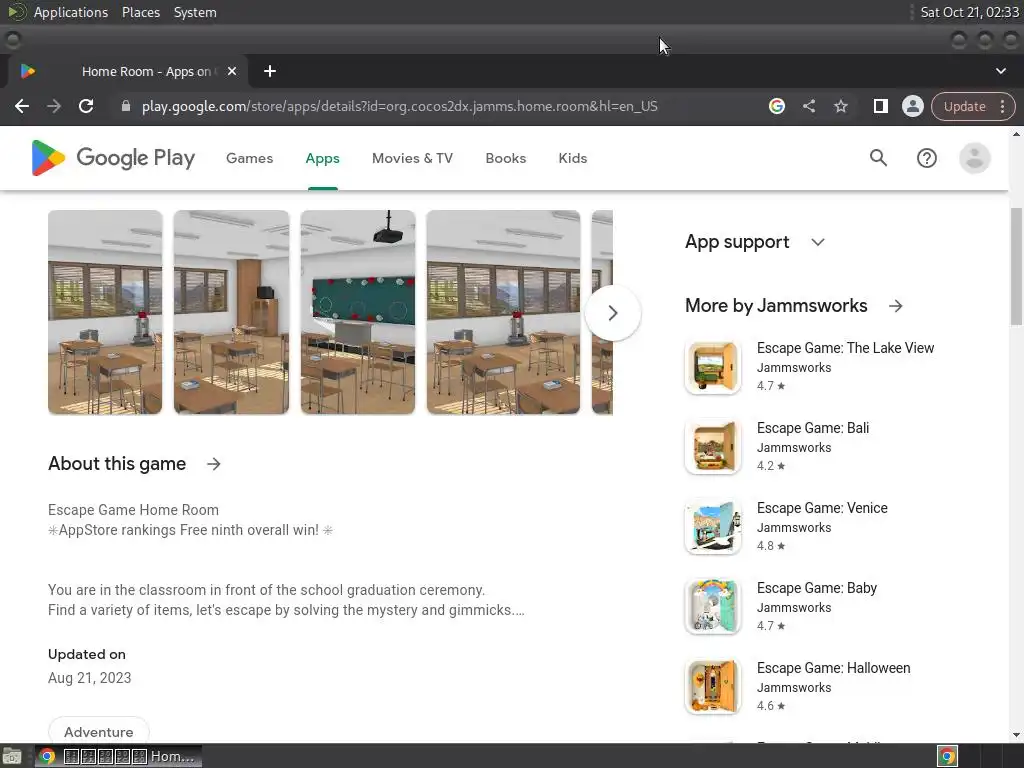
Task: Open Escape Game: The Lake View icon
Action: click(712, 367)
